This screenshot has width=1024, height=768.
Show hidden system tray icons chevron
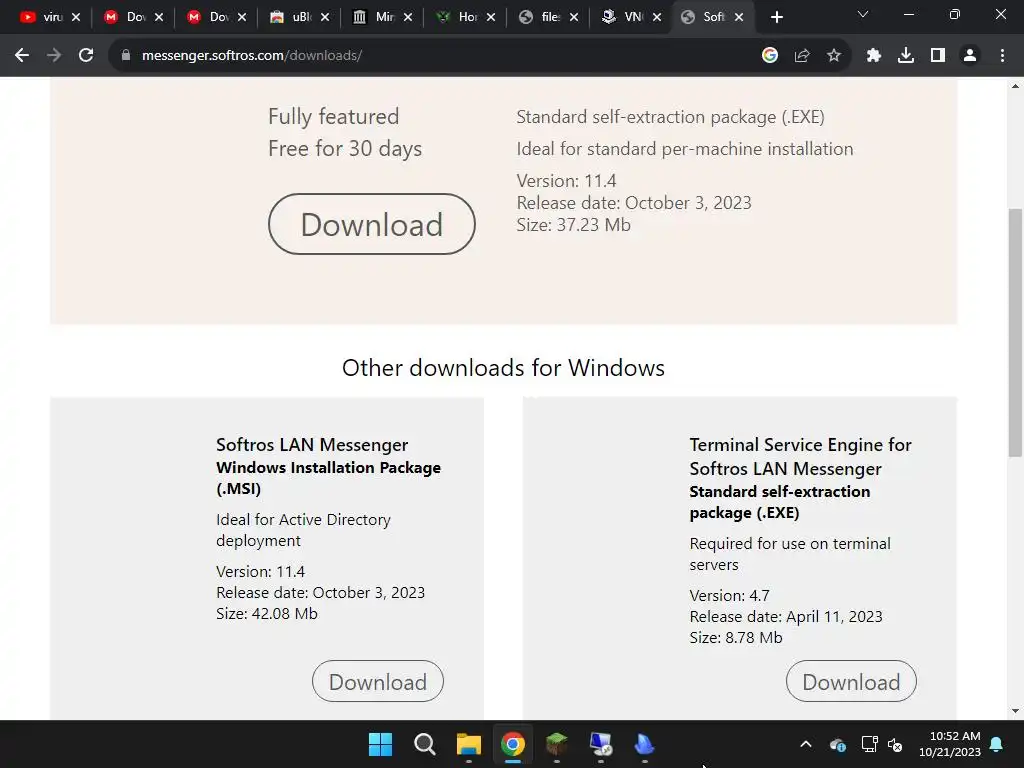tap(806, 744)
